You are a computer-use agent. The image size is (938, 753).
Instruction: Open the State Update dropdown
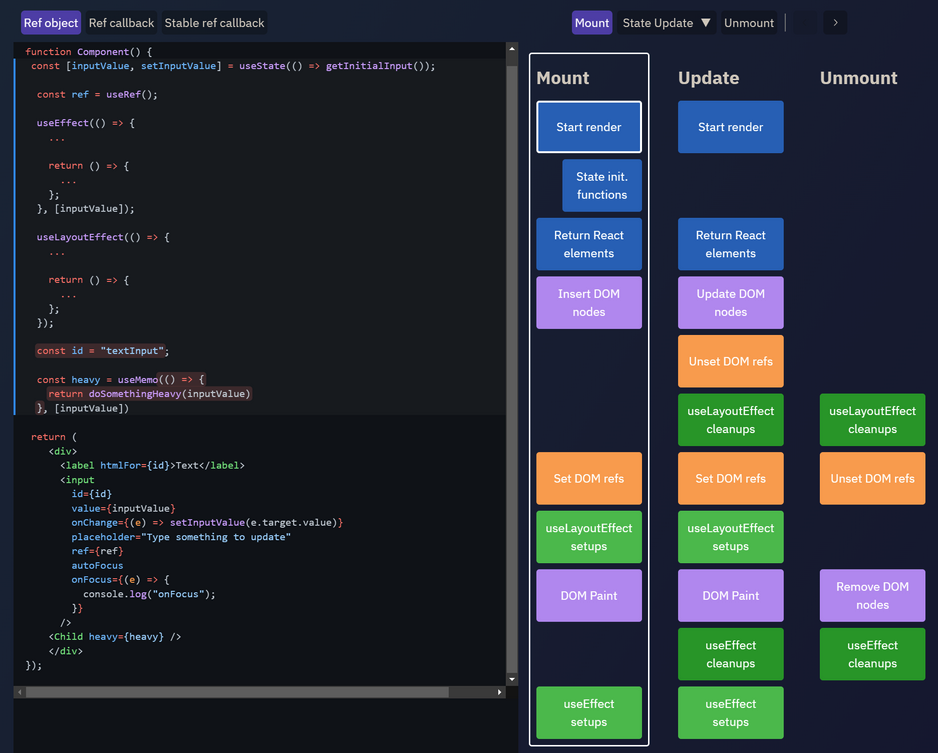coord(666,23)
